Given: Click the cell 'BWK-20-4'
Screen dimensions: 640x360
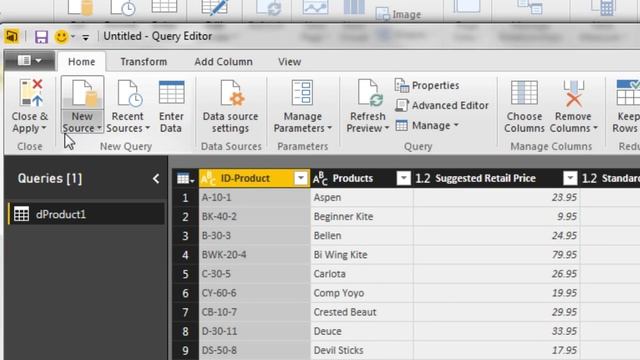Looking at the screenshot, I should (x=254, y=255).
